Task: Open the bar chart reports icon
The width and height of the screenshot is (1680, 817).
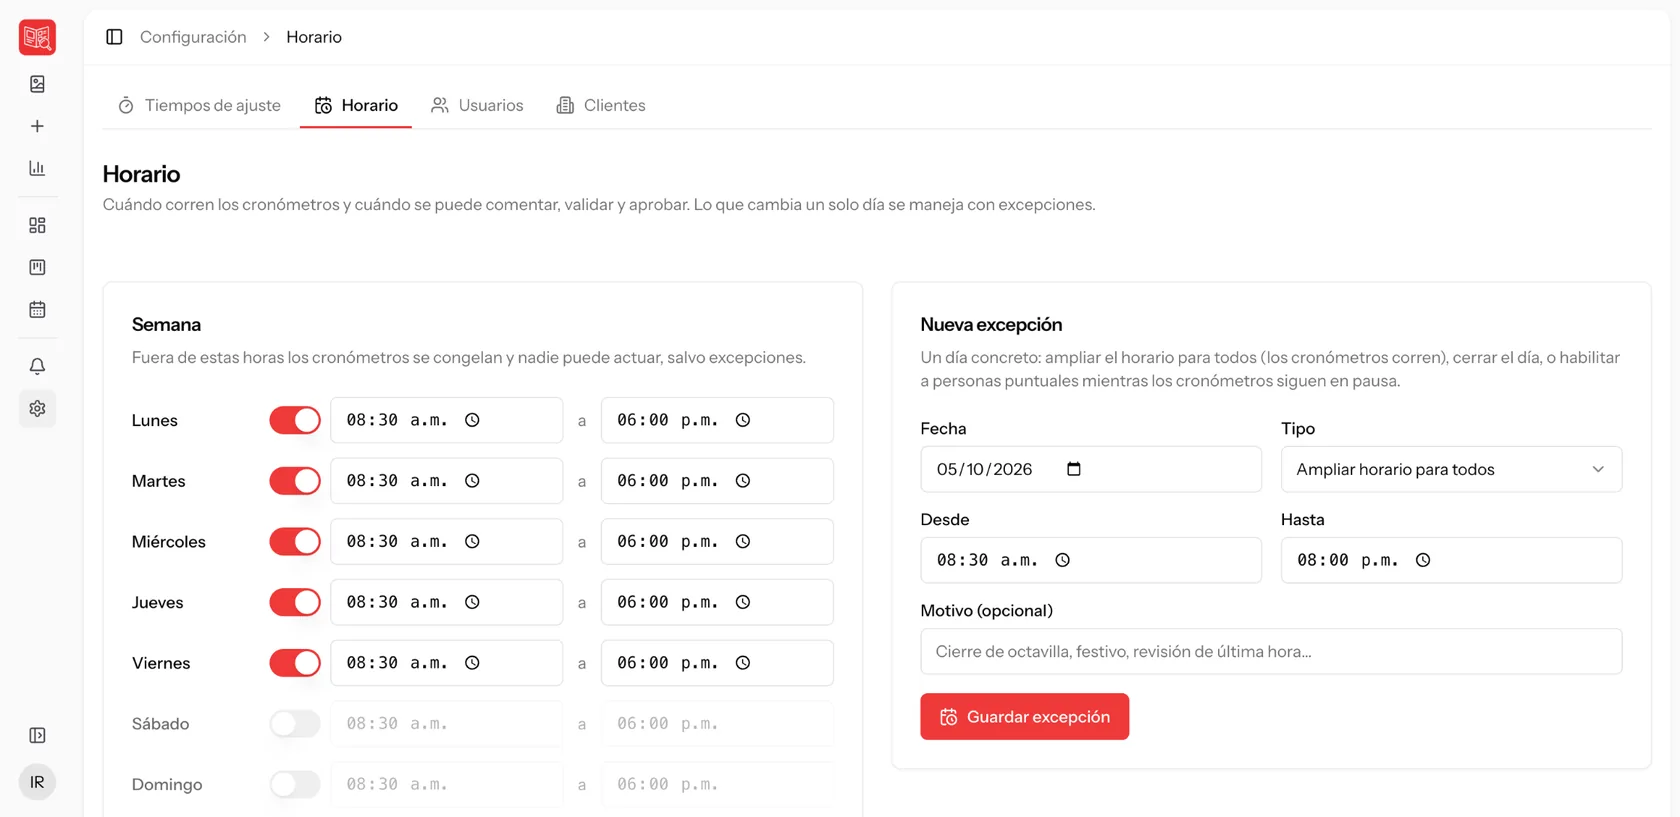Action: coord(37,168)
